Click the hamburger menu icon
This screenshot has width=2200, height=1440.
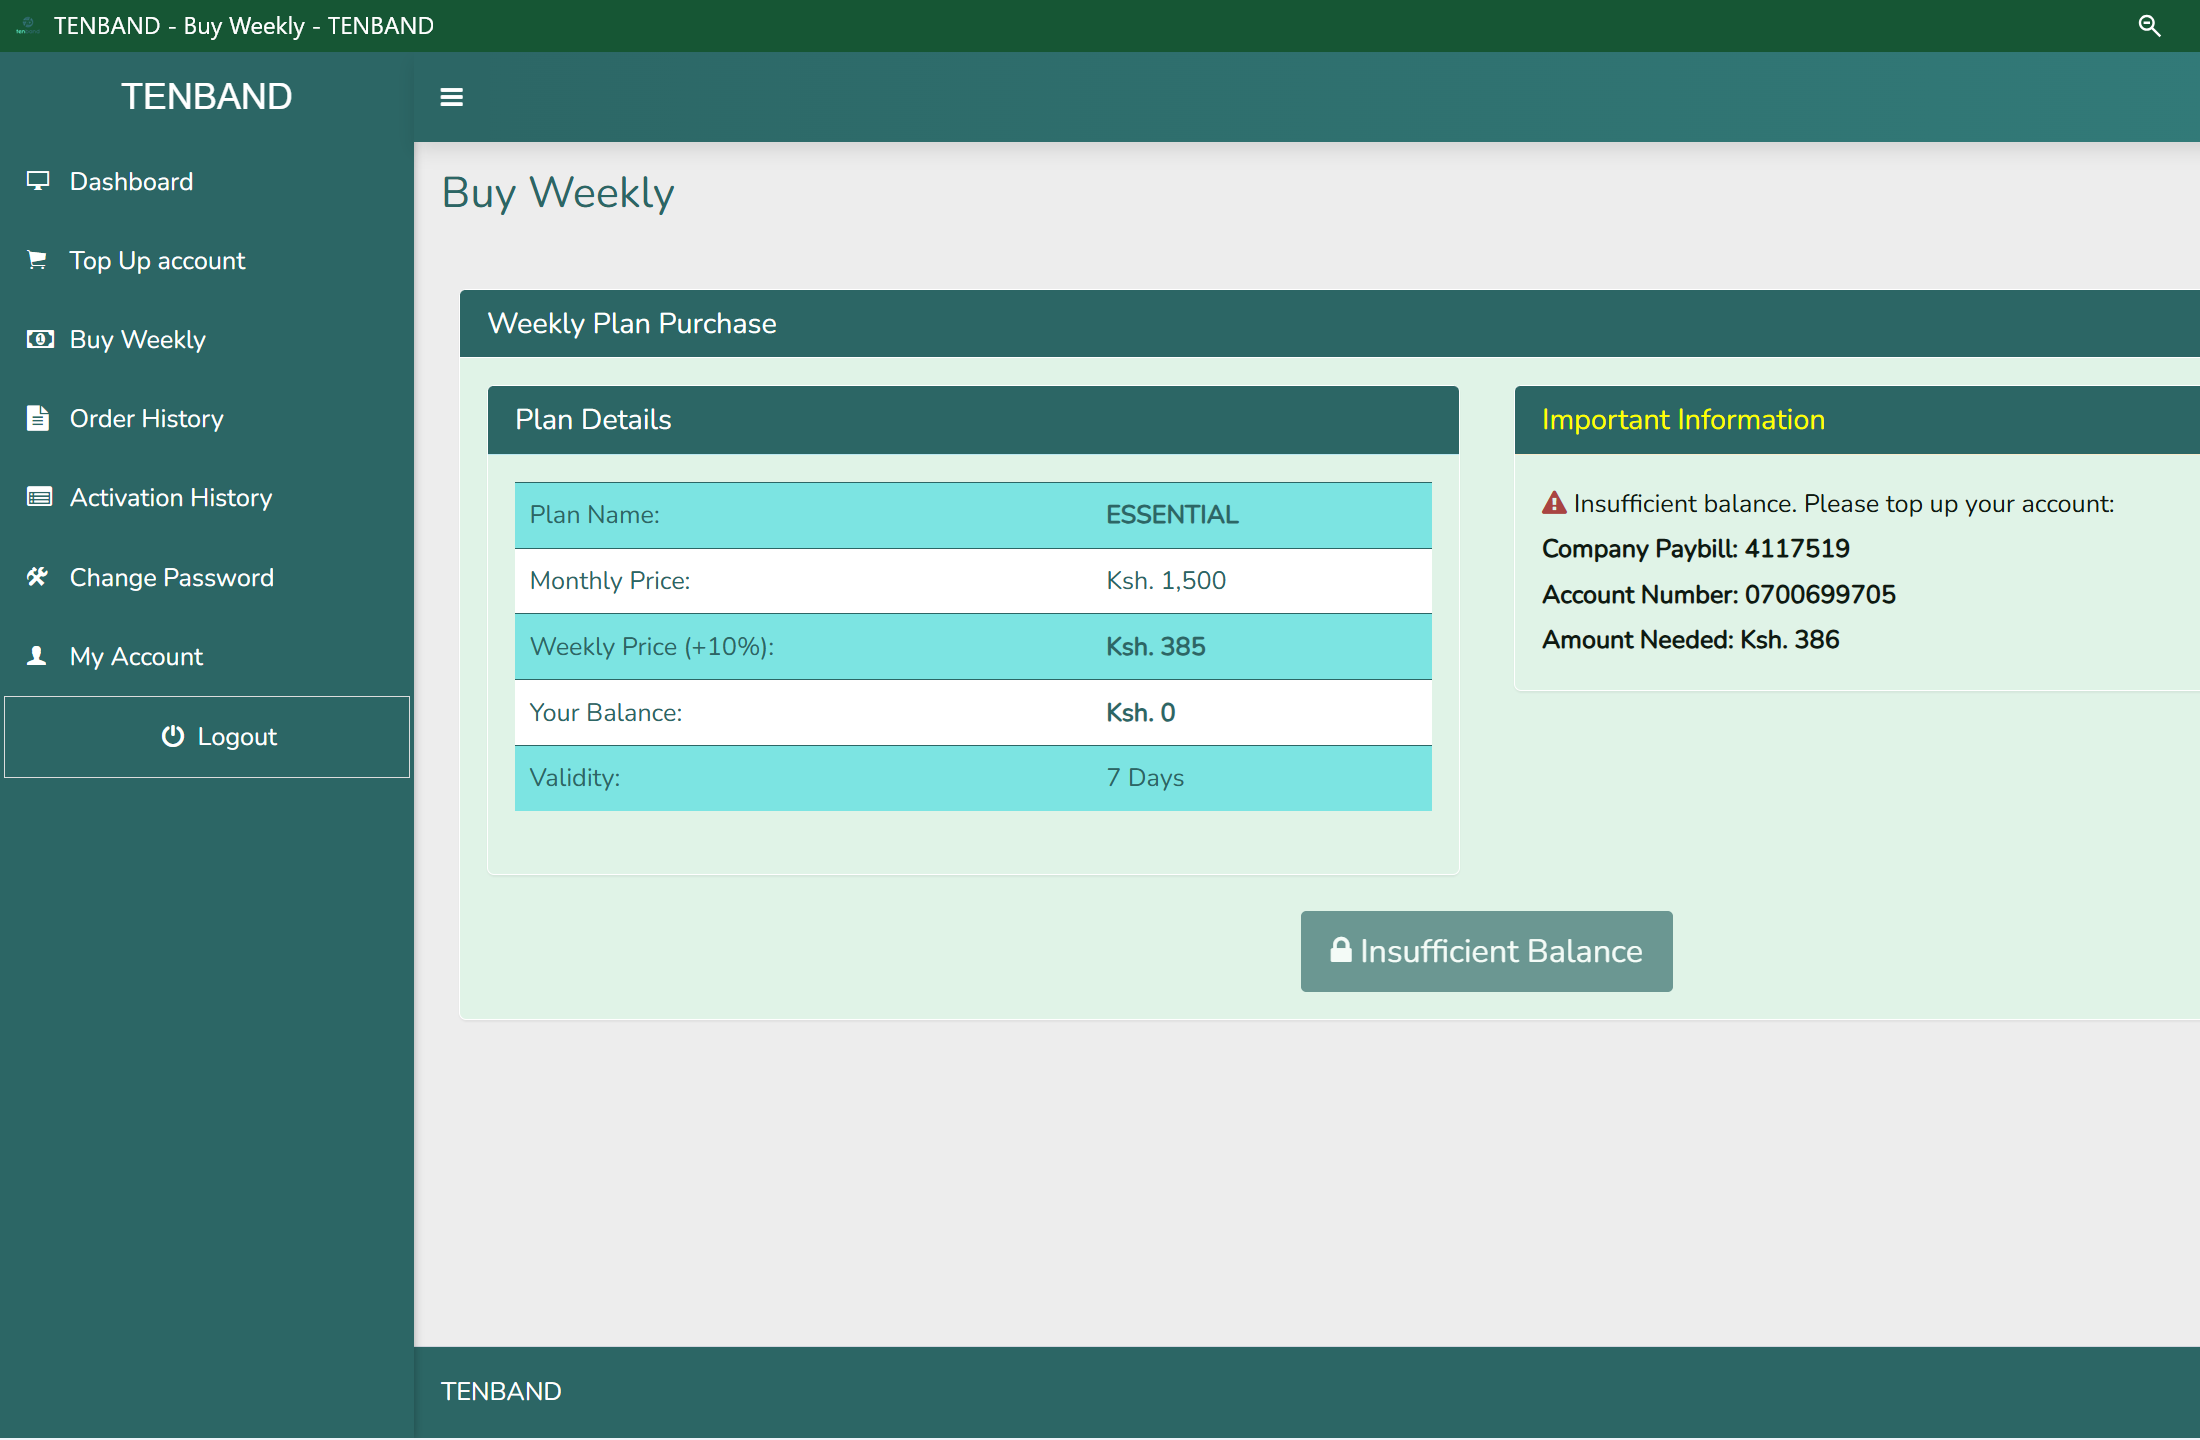[451, 97]
